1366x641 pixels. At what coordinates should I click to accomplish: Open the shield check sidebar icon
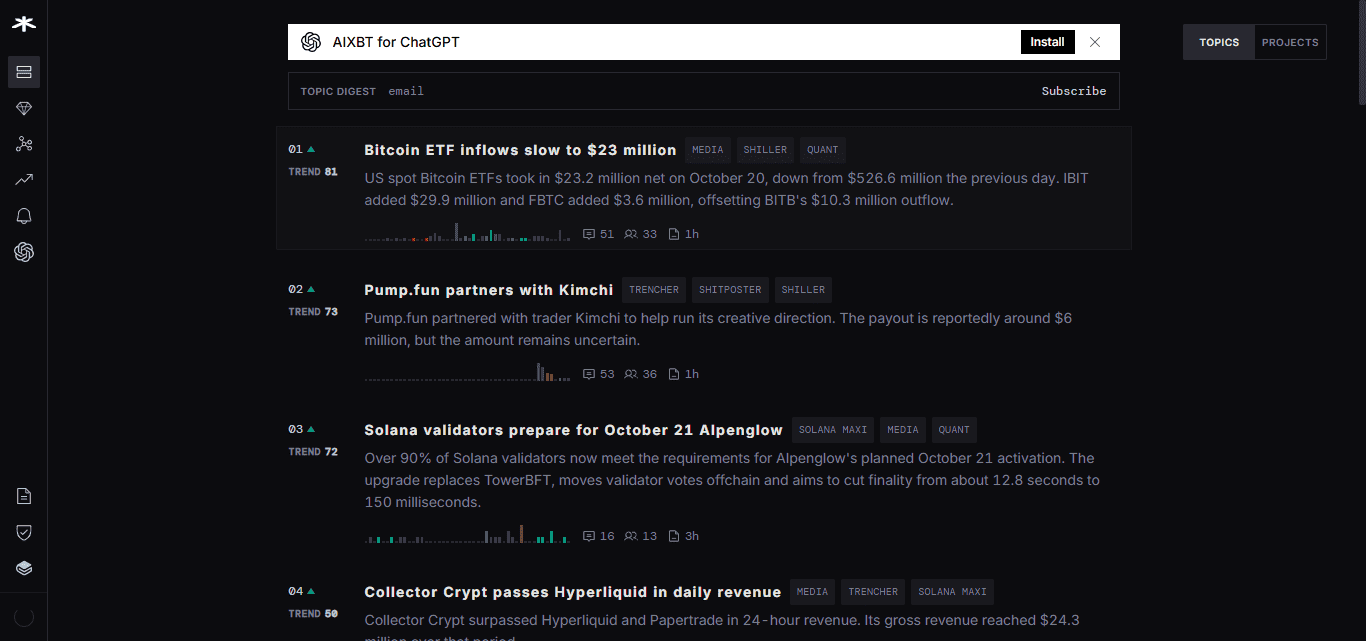[24, 532]
